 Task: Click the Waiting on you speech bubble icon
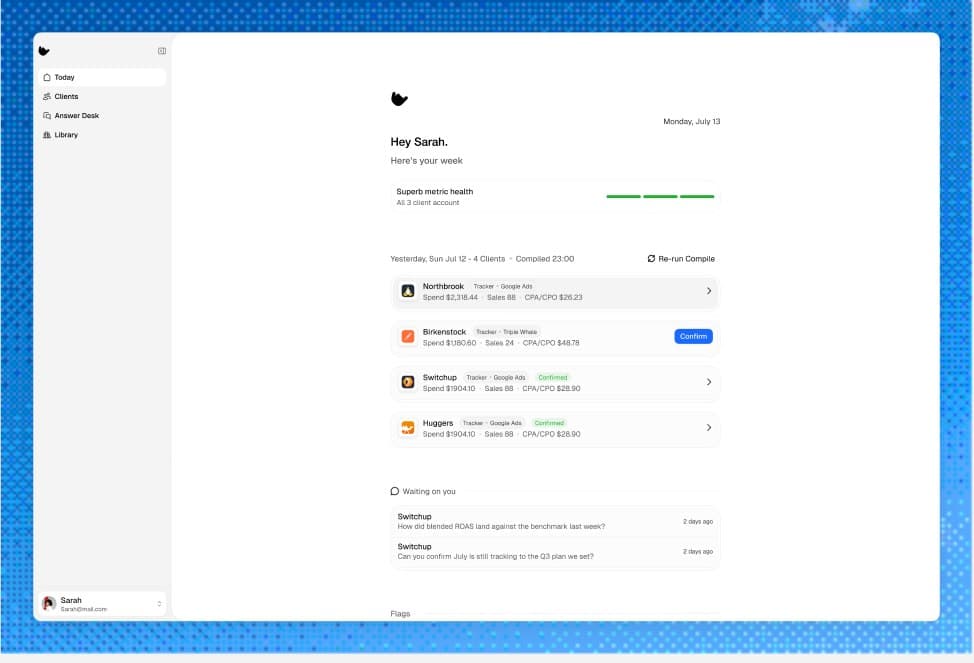(394, 491)
